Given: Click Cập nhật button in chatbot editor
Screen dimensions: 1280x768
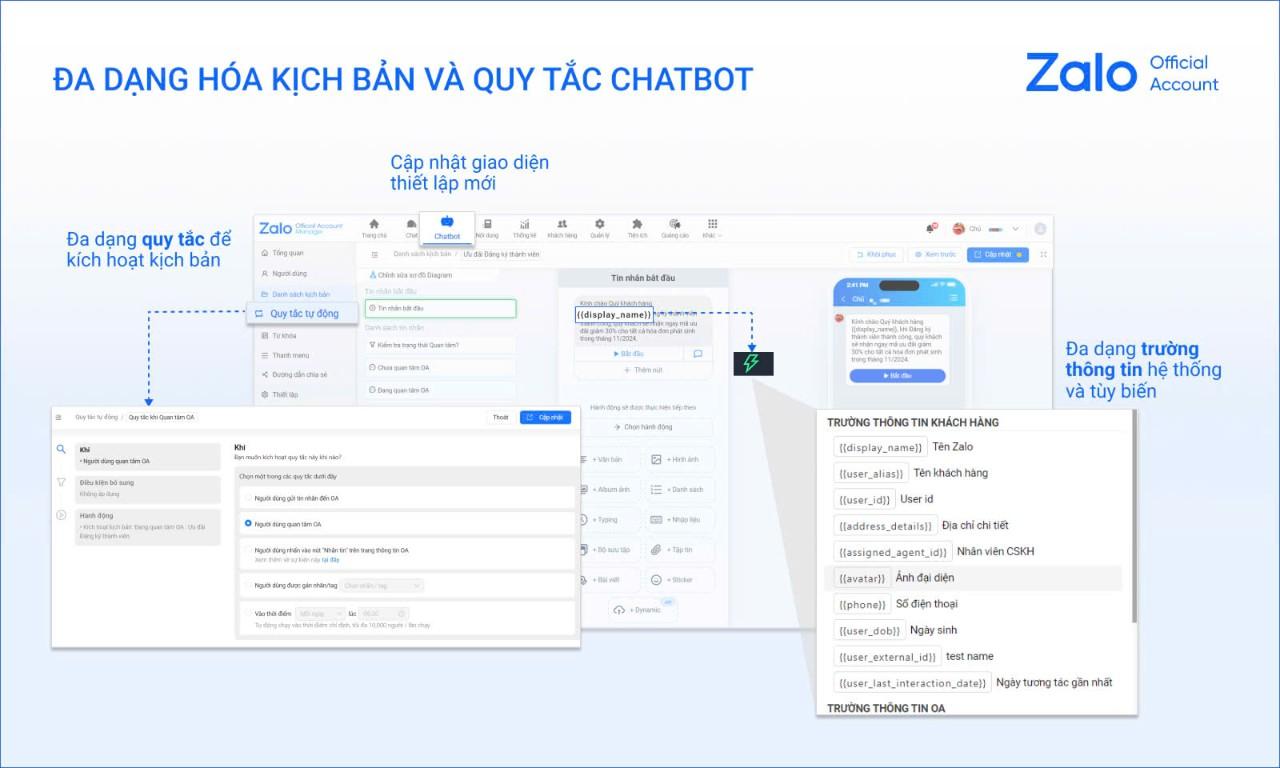Looking at the screenshot, I should [998, 255].
